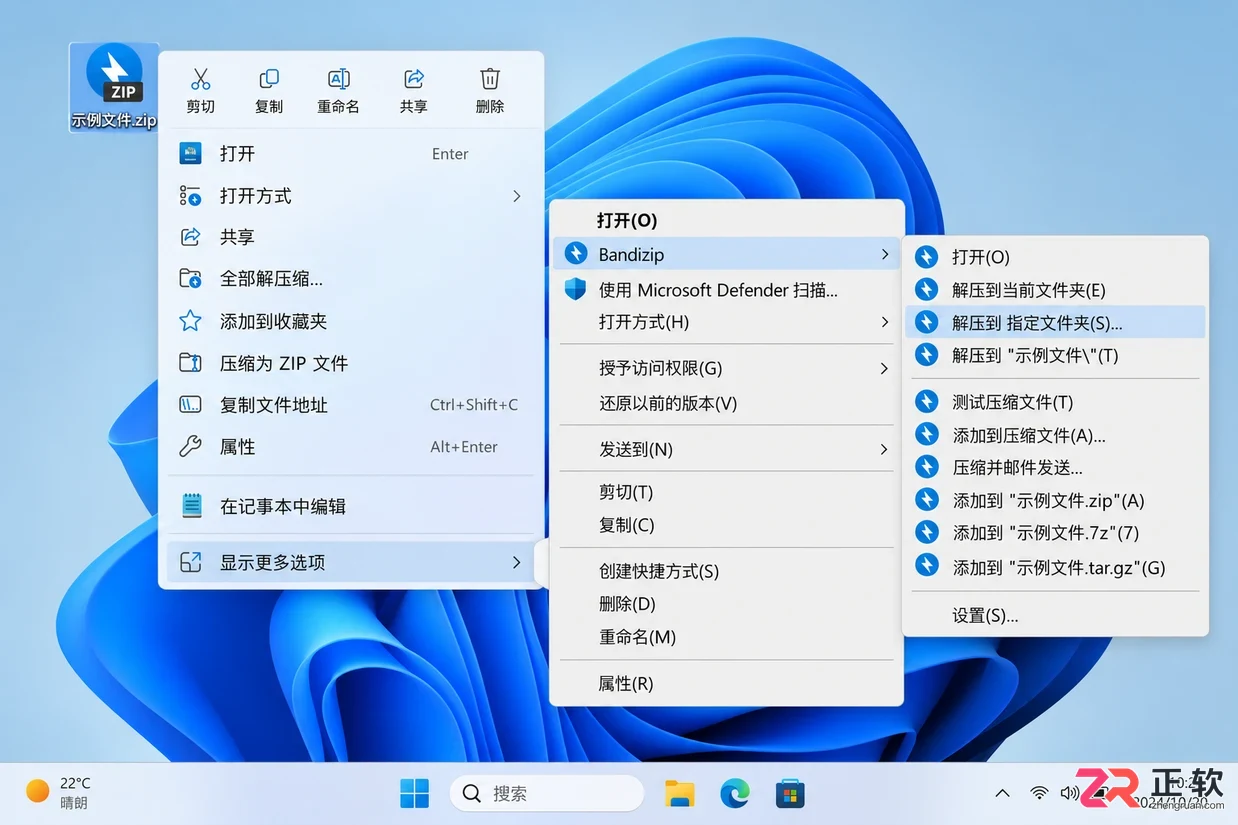Select 复制(C) in classic menu
1238x825 pixels.
[727, 525]
